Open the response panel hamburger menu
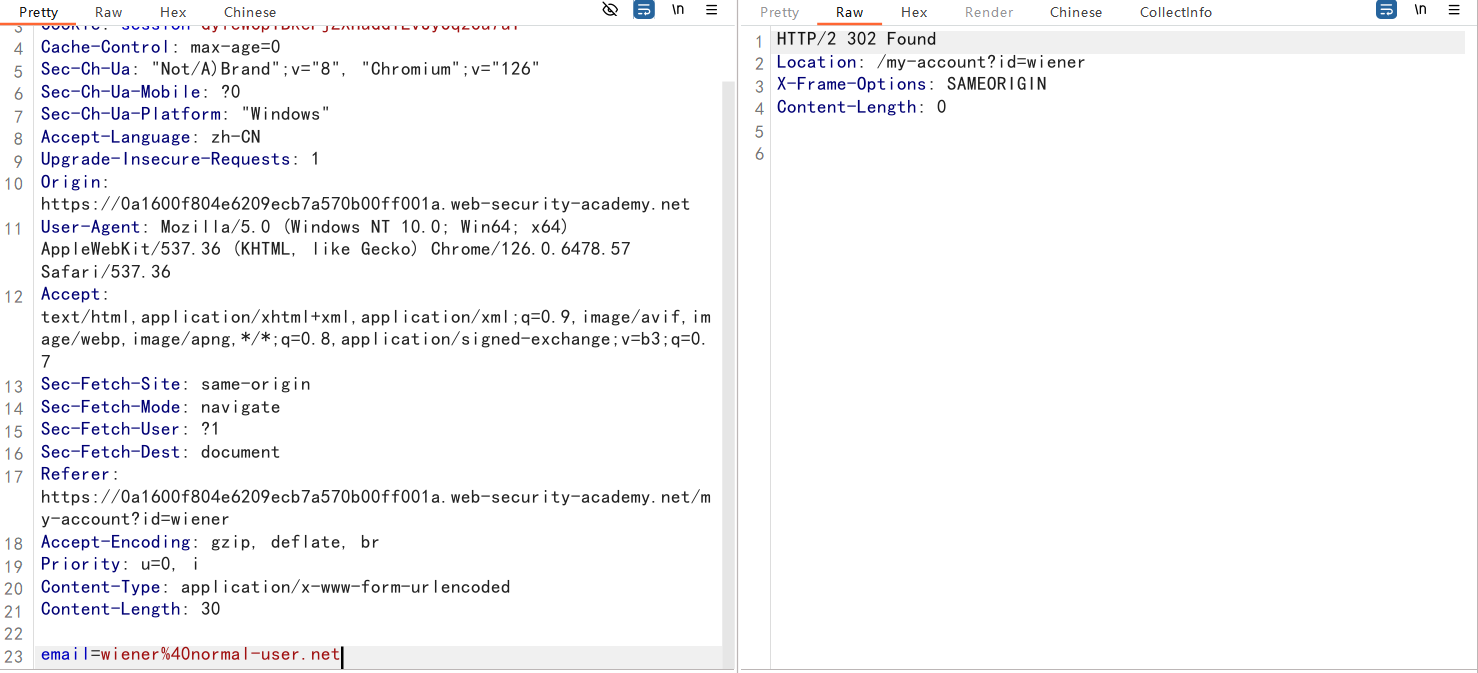The image size is (1478, 673). coord(1454,10)
